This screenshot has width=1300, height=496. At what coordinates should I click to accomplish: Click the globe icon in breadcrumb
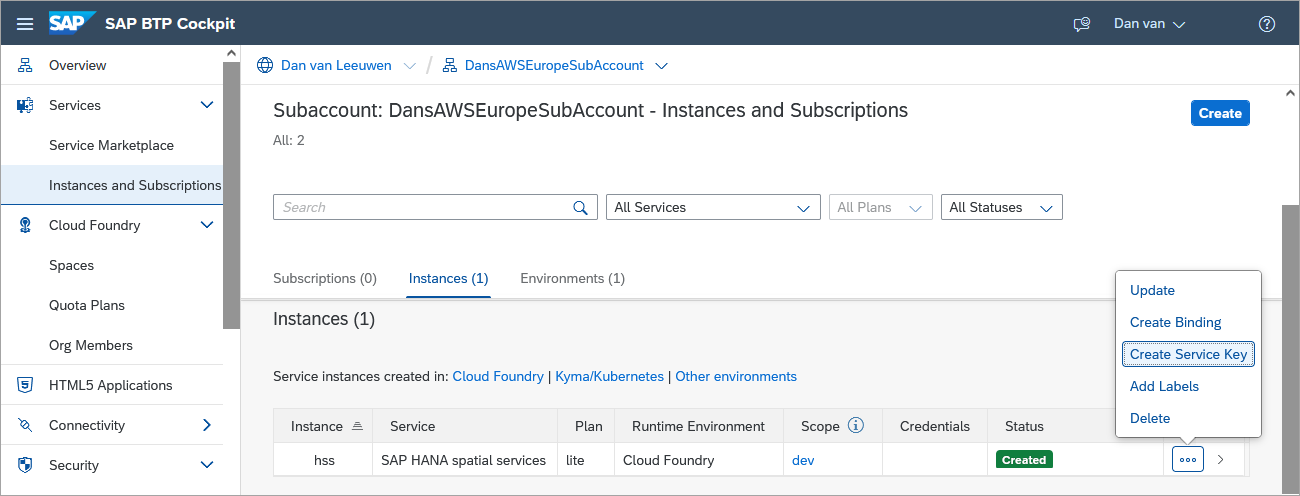[x=265, y=65]
